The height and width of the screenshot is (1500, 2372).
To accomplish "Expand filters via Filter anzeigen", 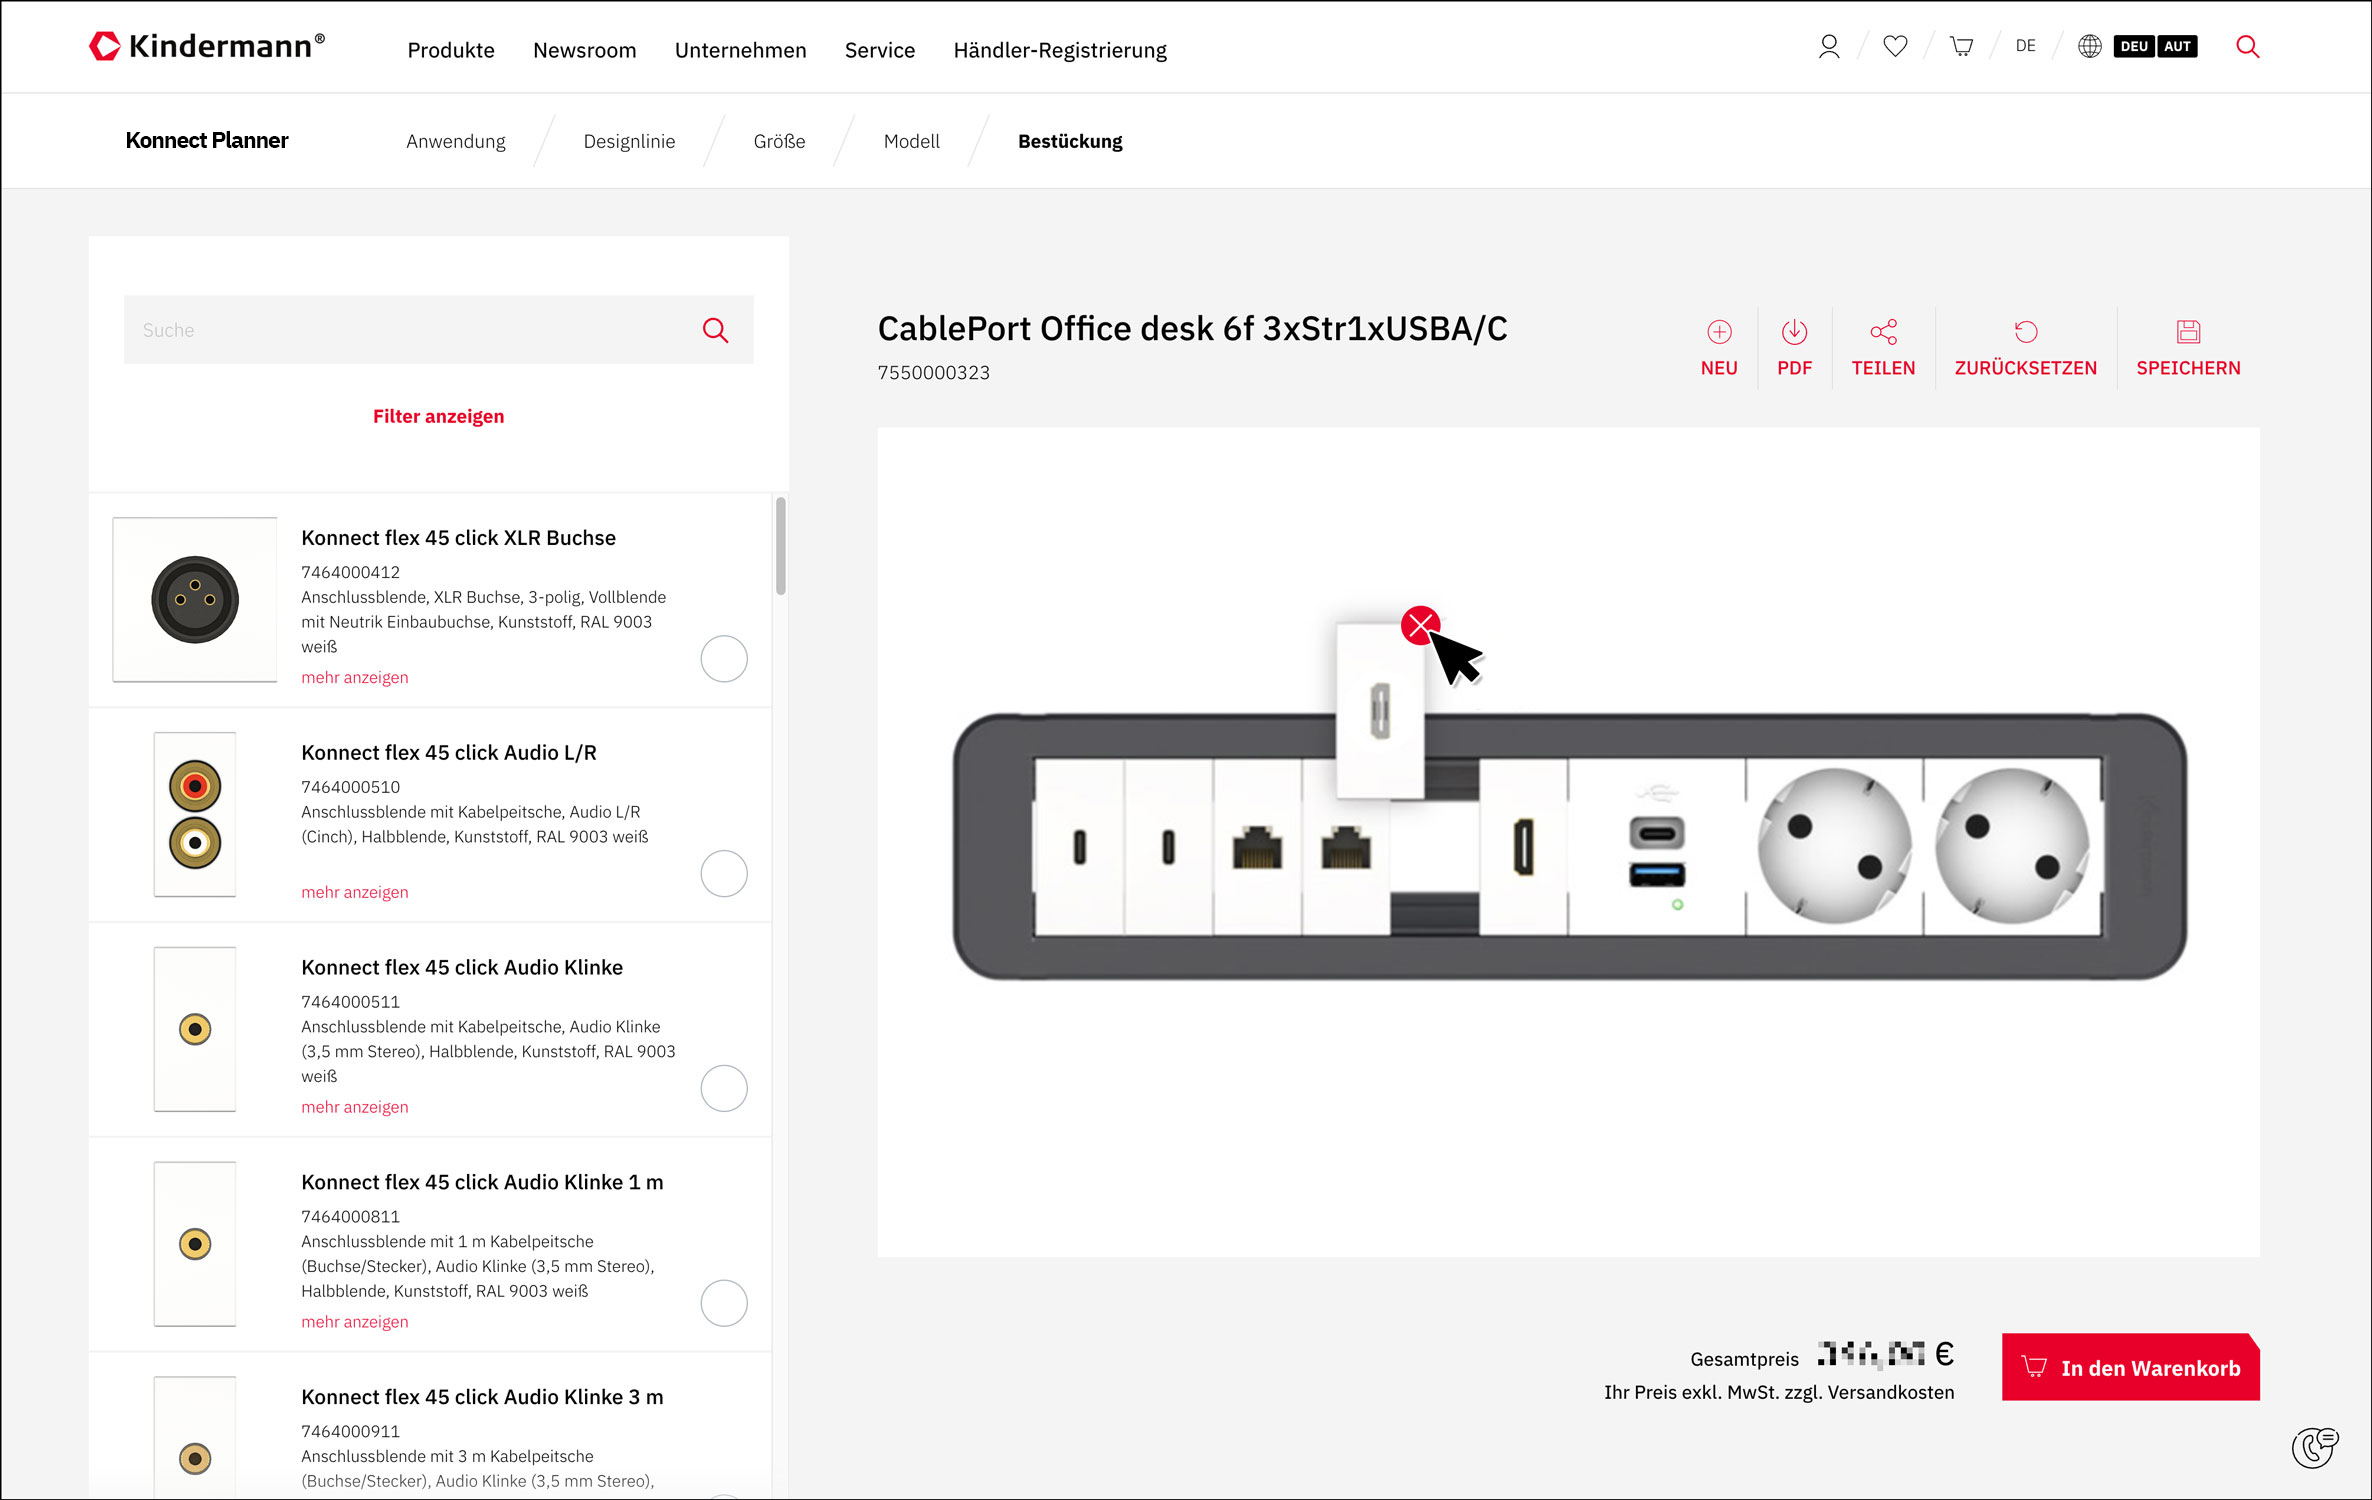I will [x=438, y=416].
